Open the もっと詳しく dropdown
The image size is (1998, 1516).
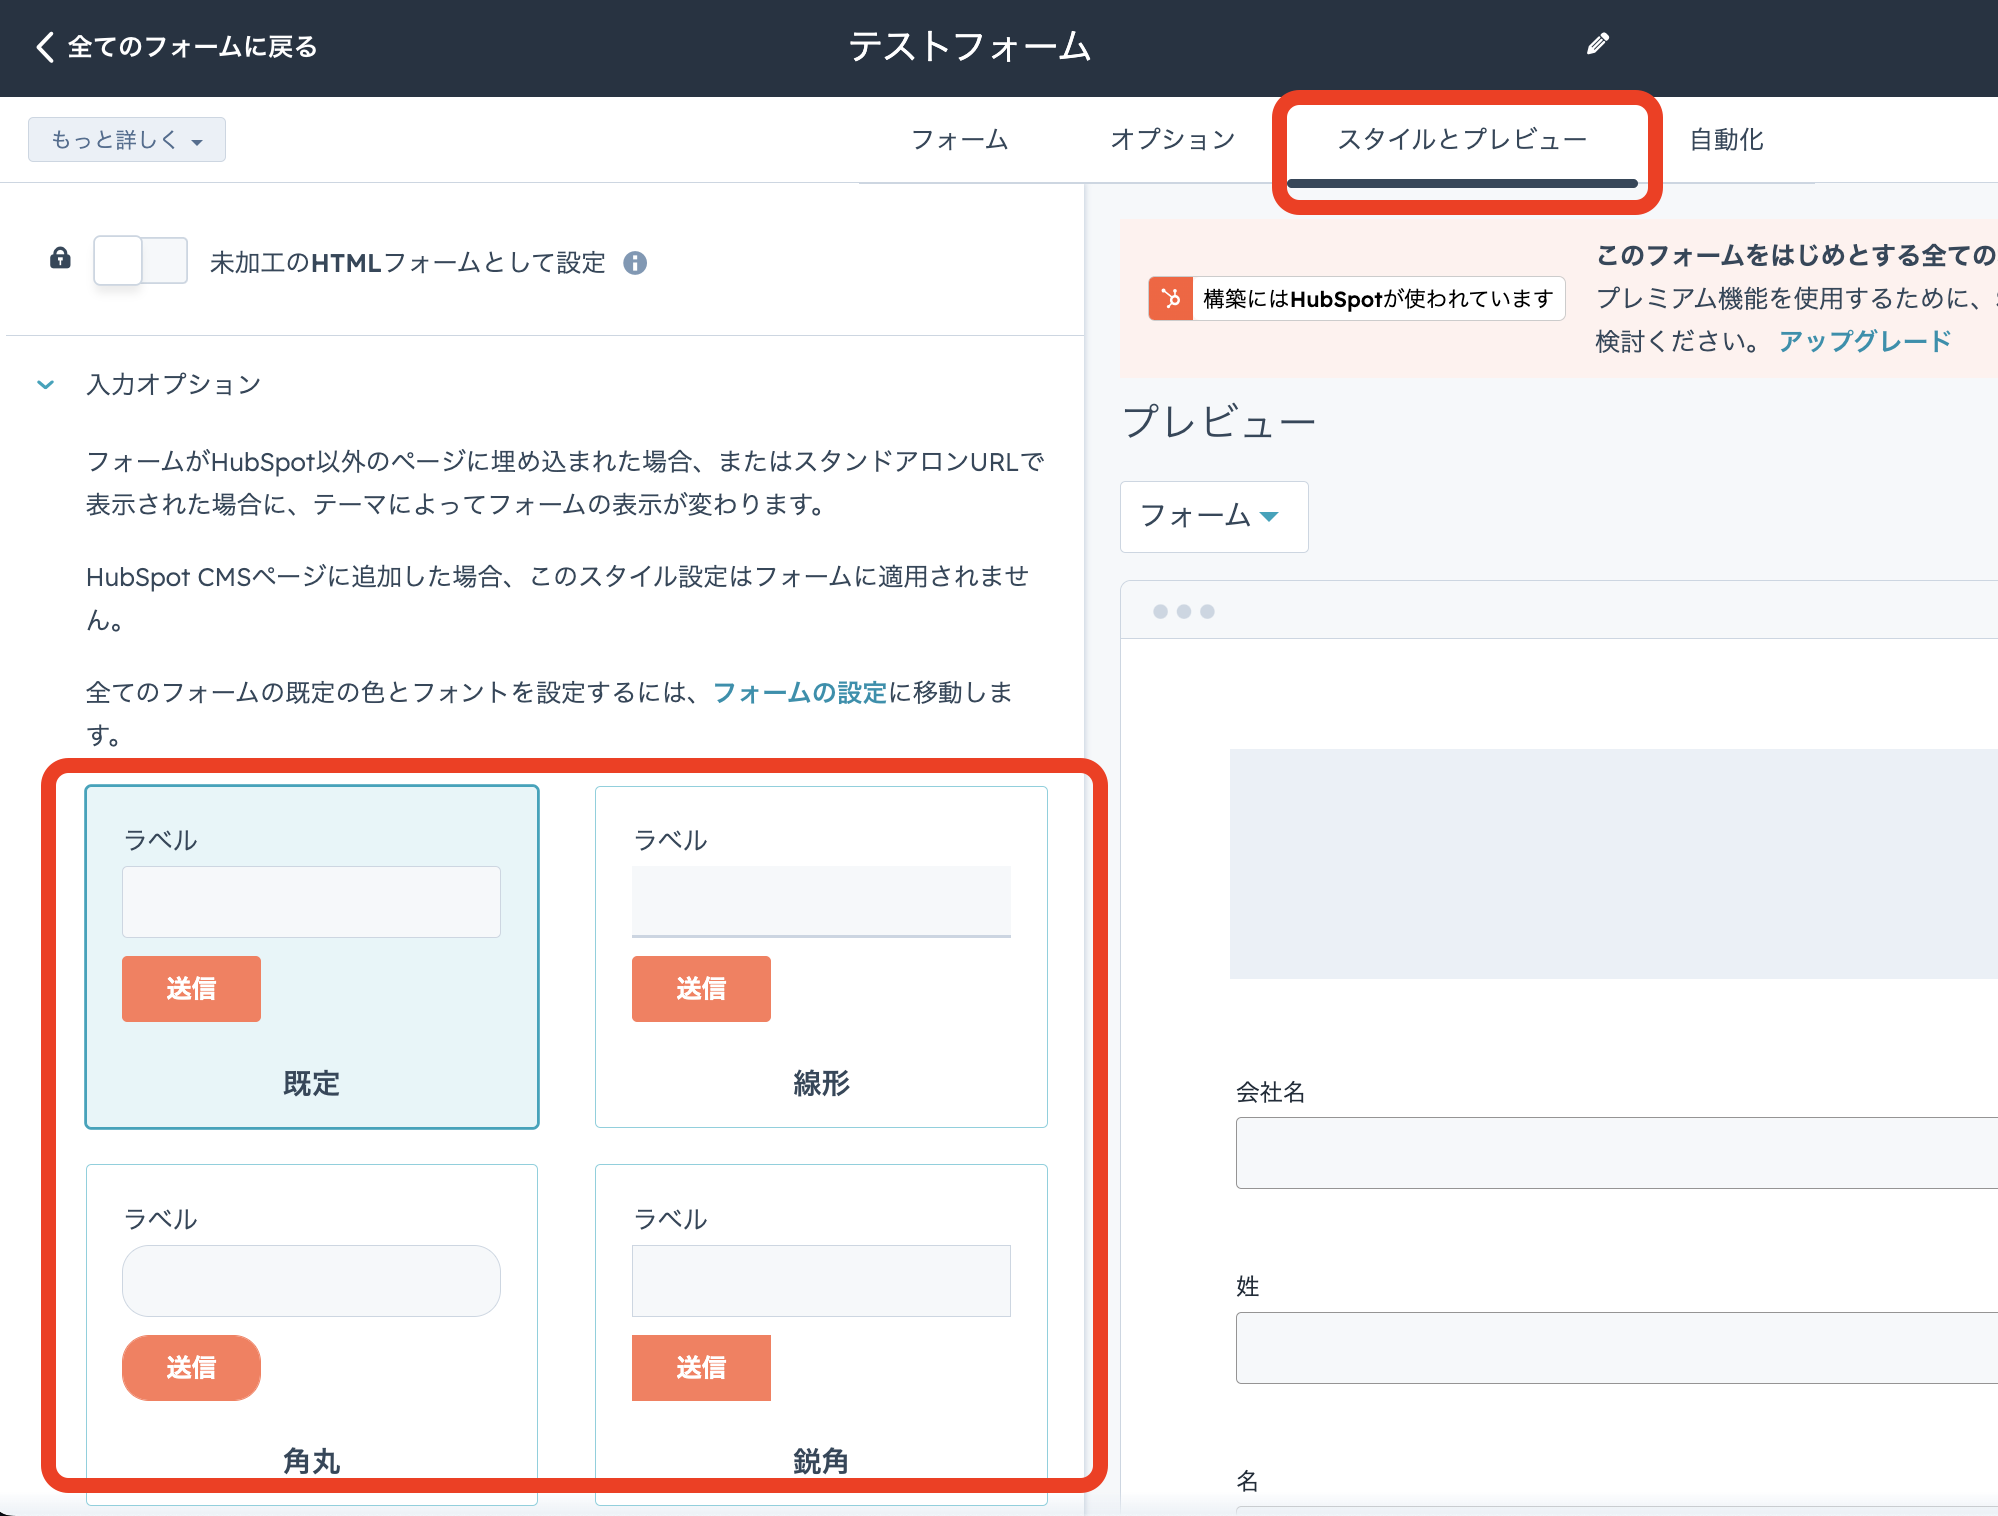(x=127, y=139)
